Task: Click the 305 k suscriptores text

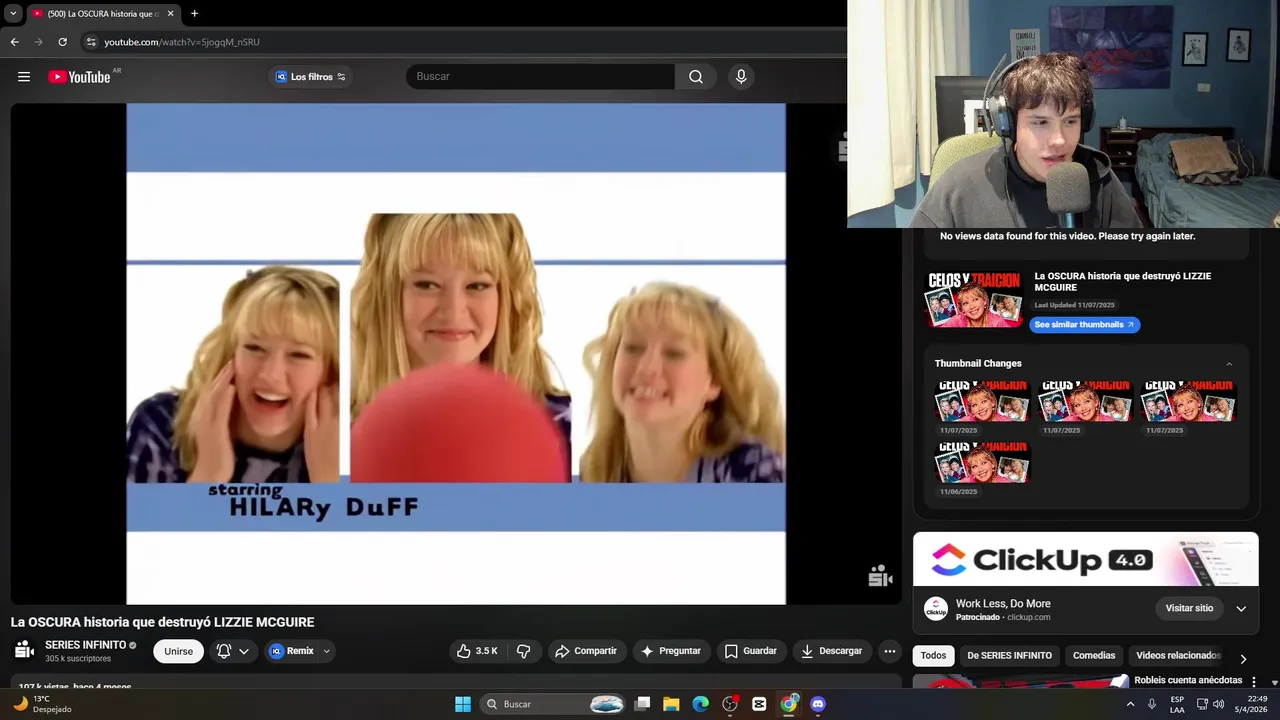Action: (x=78, y=659)
